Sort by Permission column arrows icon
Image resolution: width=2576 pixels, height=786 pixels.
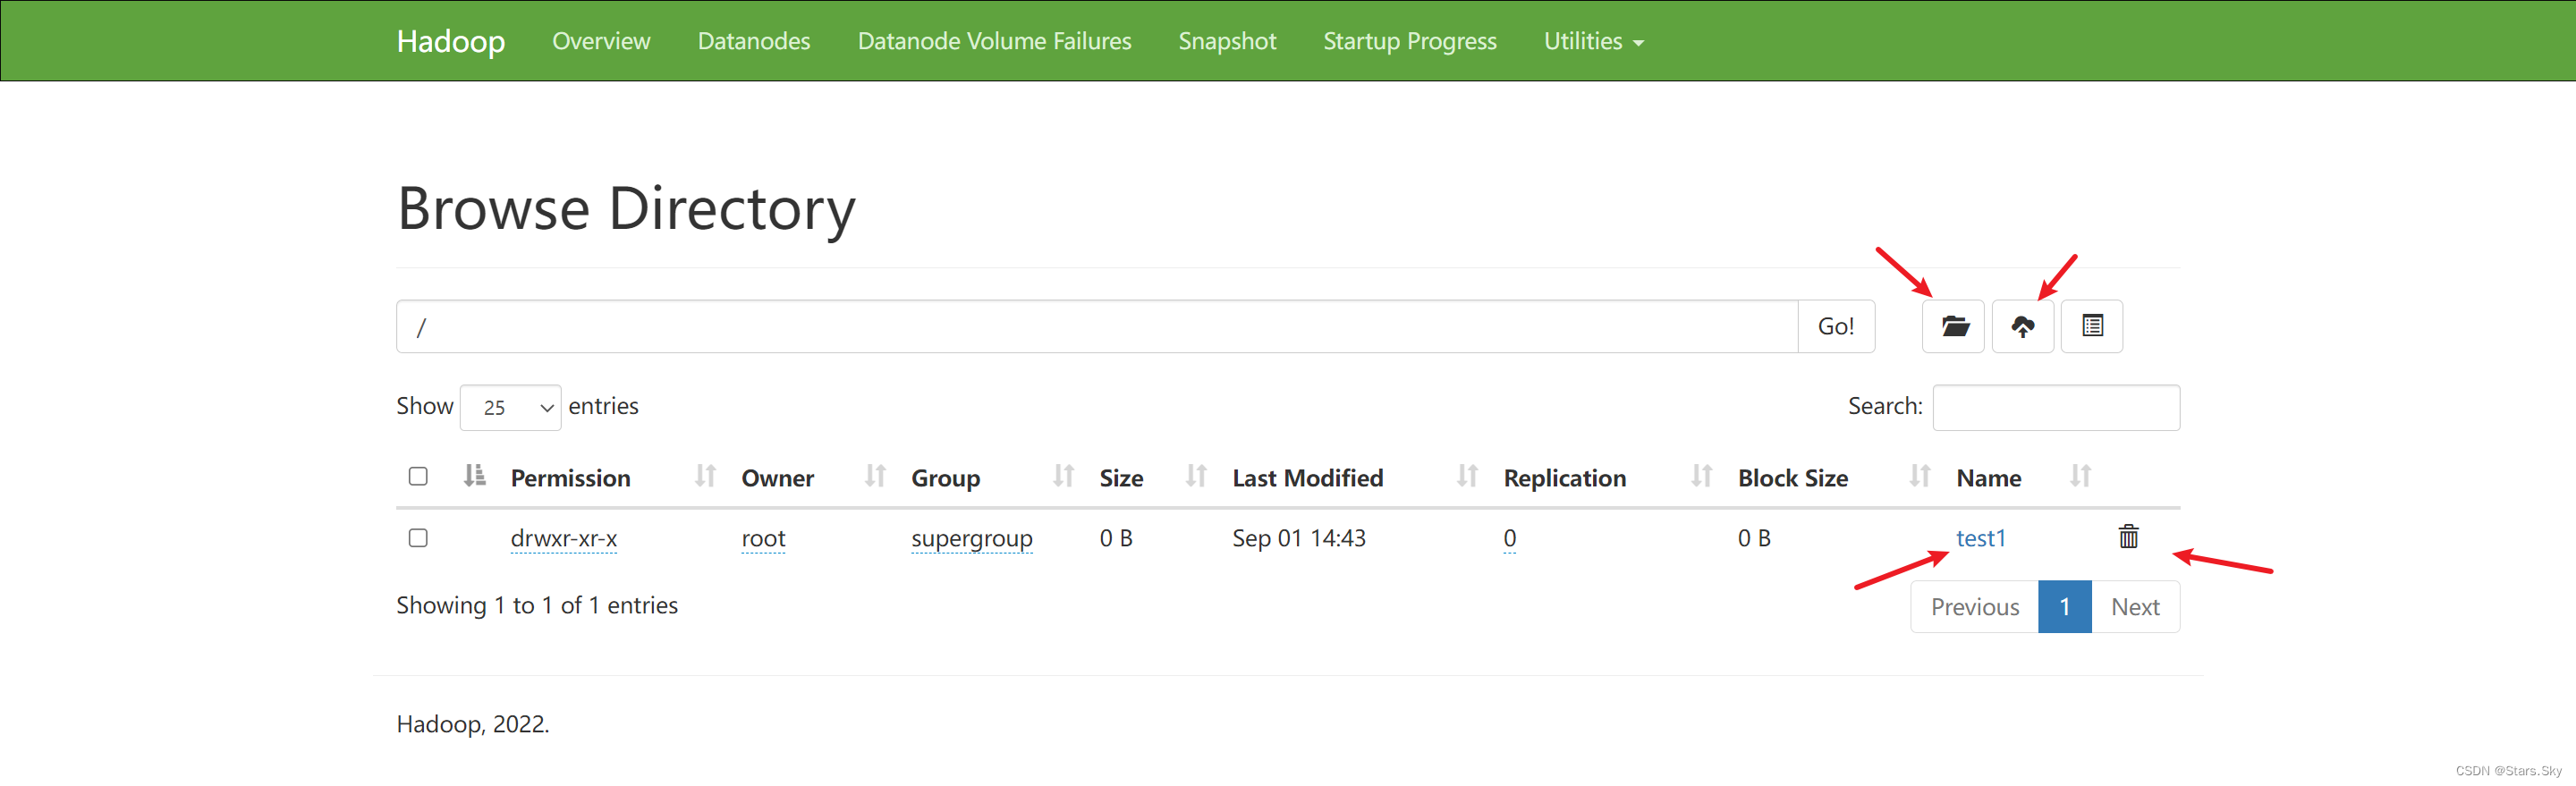[x=705, y=476]
